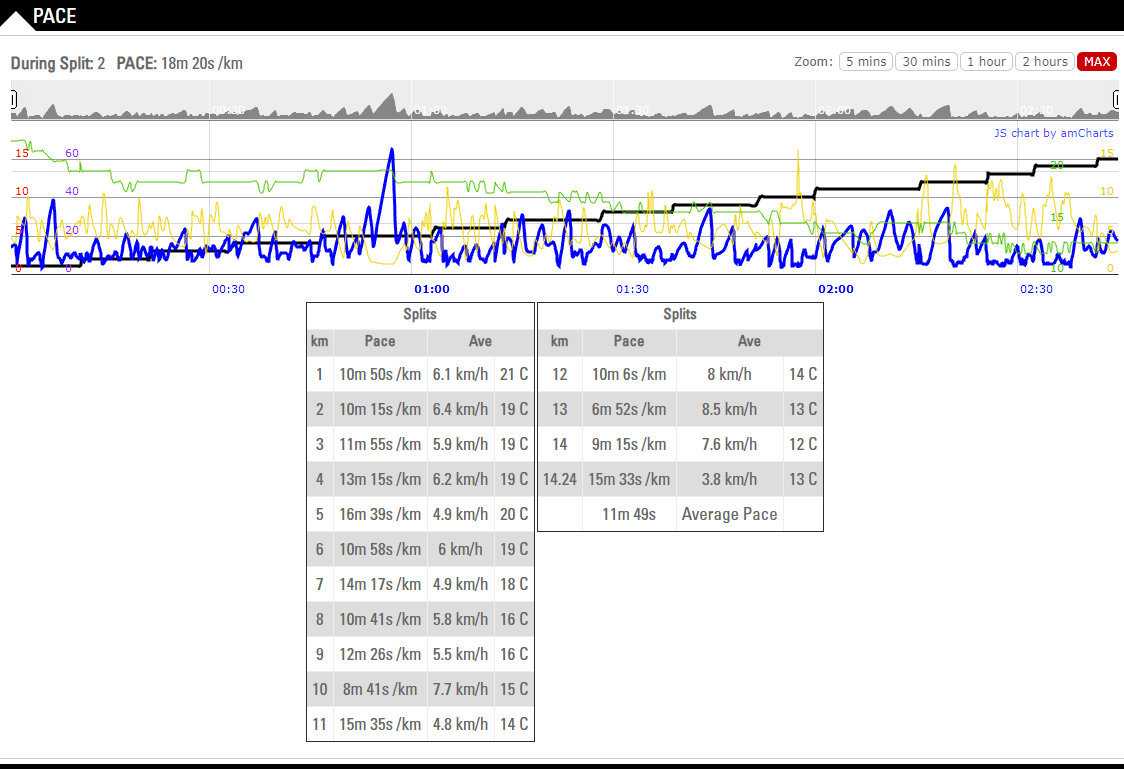This screenshot has height=769, width=1124.
Task: Click the 01:00 time axis label
Action: pyautogui.click(x=431, y=289)
